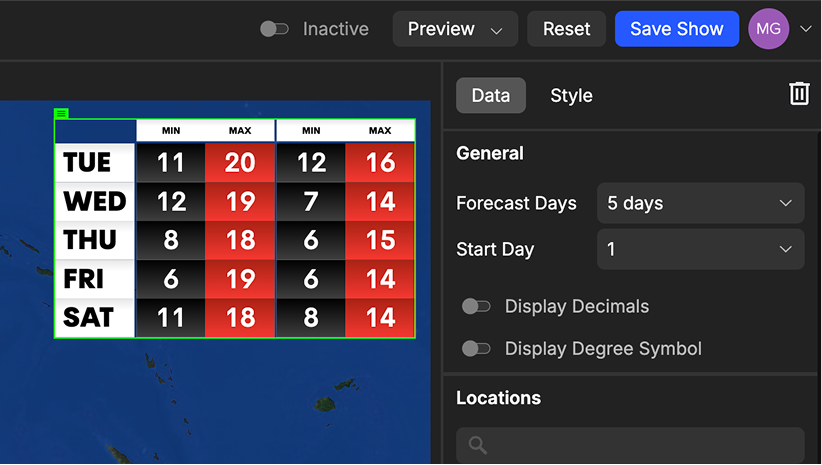Open the Start Day dropdown
822x465 pixels.
[x=700, y=249]
